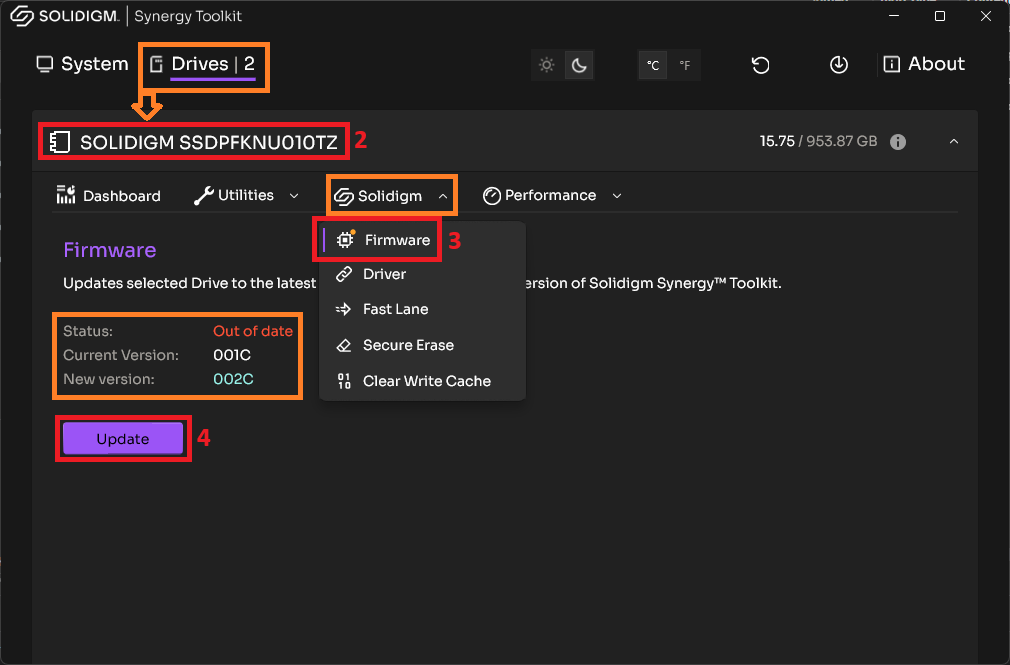Screen dimensions: 1010x665
Task: Click the Driver link icon
Action: click(x=344, y=274)
